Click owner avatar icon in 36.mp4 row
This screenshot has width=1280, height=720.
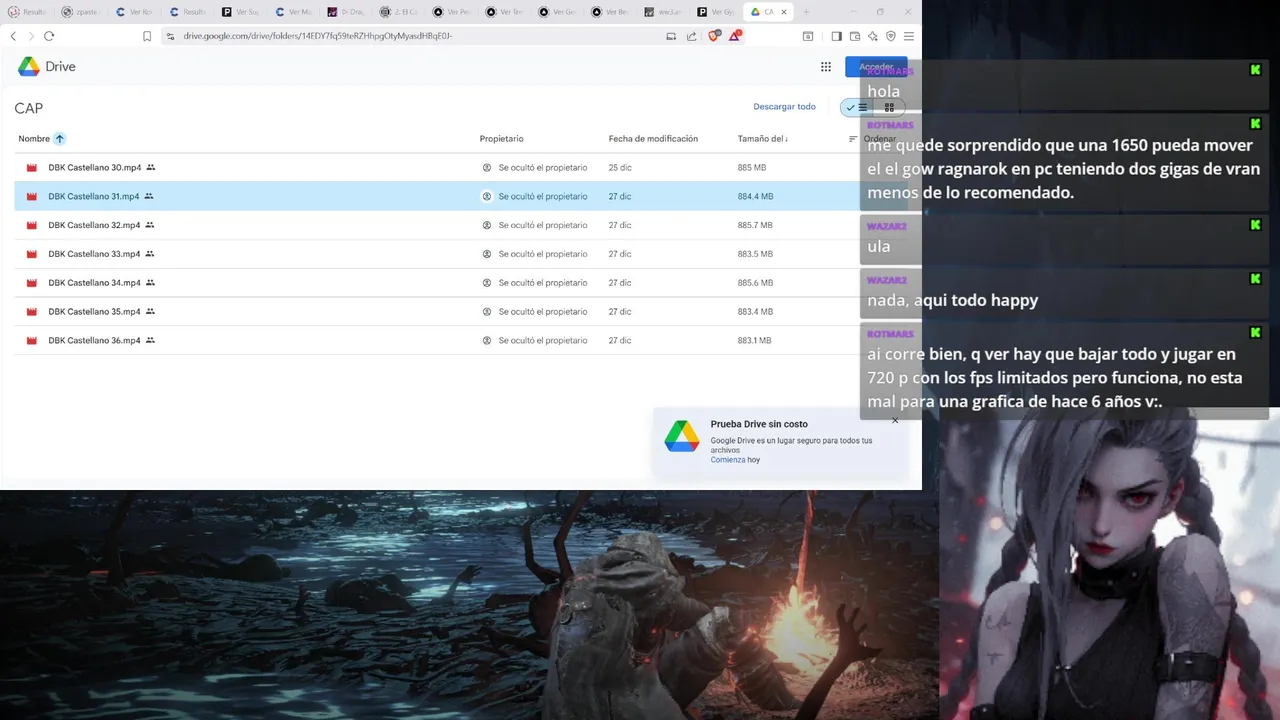pyautogui.click(x=487, y=340)
